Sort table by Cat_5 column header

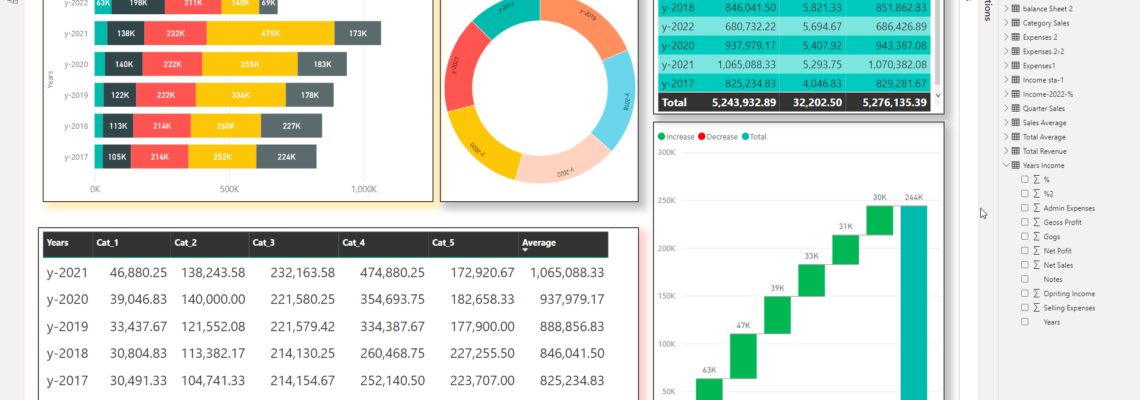coord(473,244)
